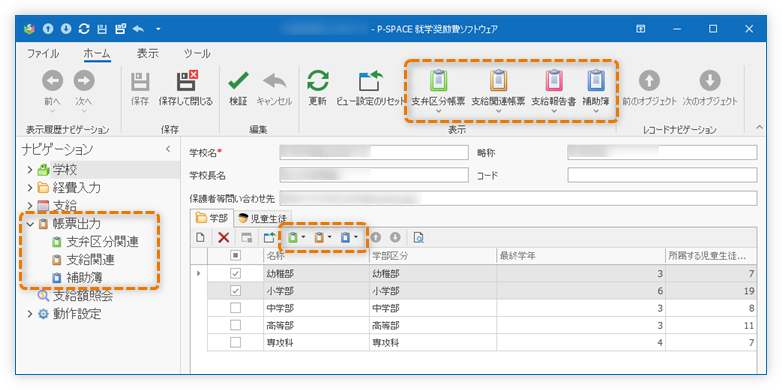Expand the 学校 tree node
Image resolution: width=782 pixels, height=390 pixels.
pos(30,170)
